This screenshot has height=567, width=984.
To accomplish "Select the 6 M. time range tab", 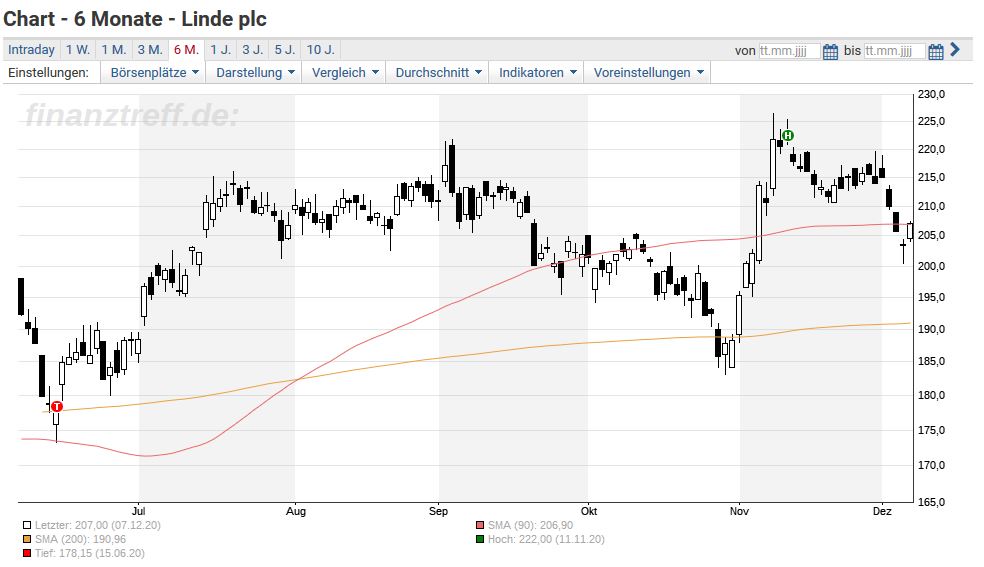I will coord(186,50).
